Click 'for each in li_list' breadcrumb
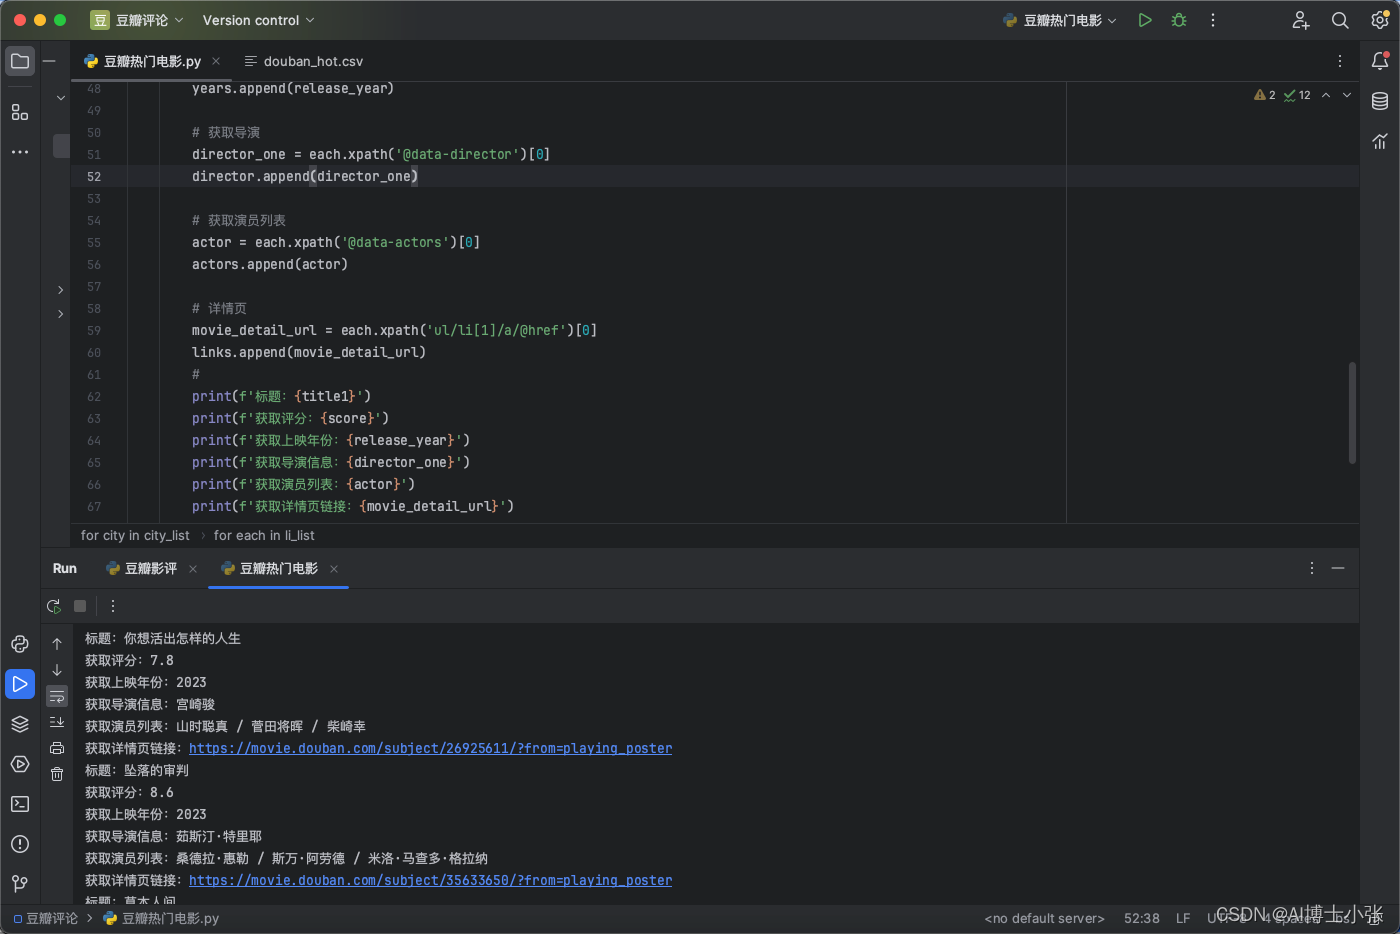This screenshot has height=934, width=1400. pyautogui.click(x=264, y=535)
